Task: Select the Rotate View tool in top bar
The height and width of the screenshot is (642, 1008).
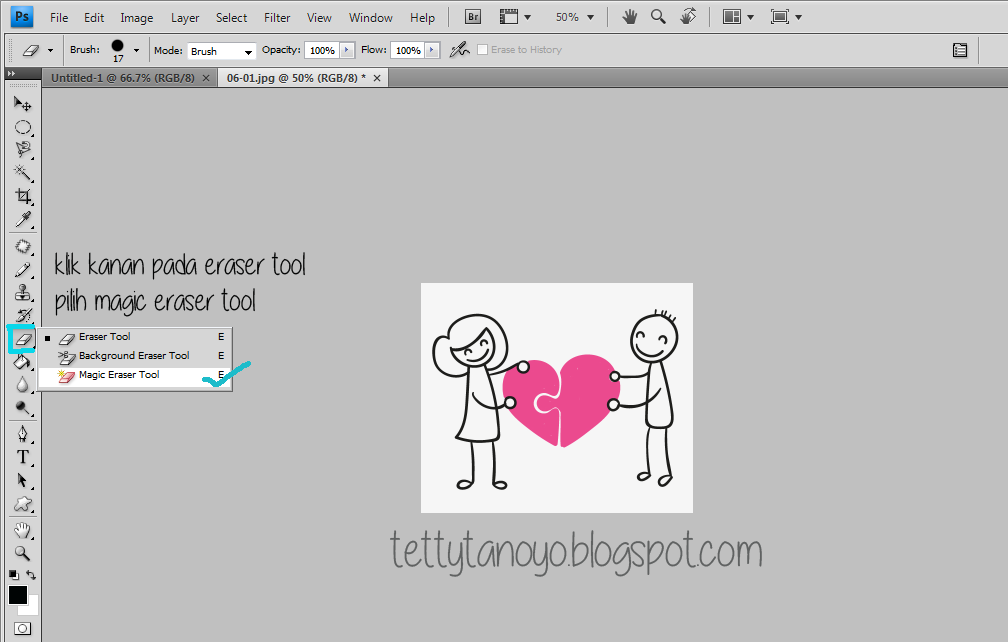Action: 687,17
